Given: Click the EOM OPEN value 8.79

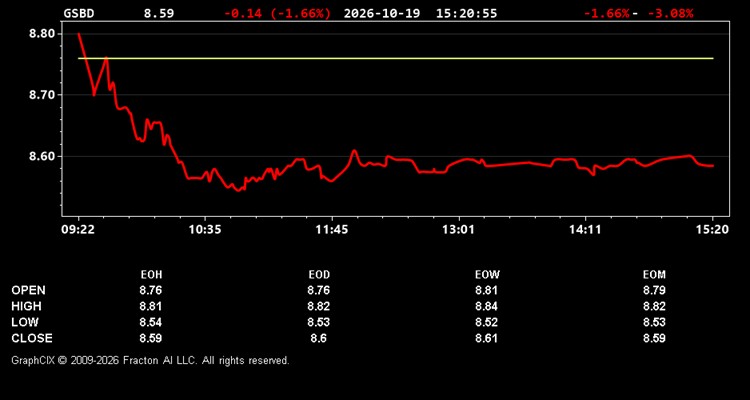Looking at the screenshot, I should click(x=654, y=290).
